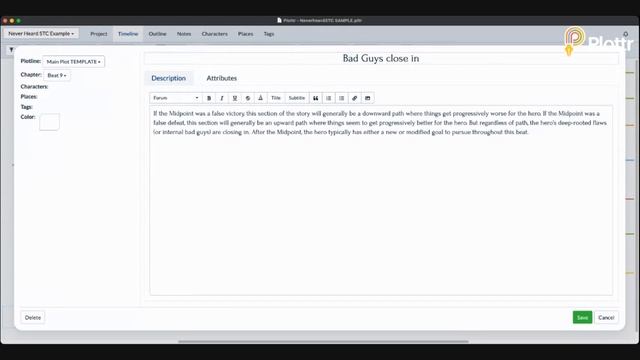Toggle italic formatting in the editor toolbar
Image resolution: width=640 pixels, height=360 pixels.
pos(222,98)
